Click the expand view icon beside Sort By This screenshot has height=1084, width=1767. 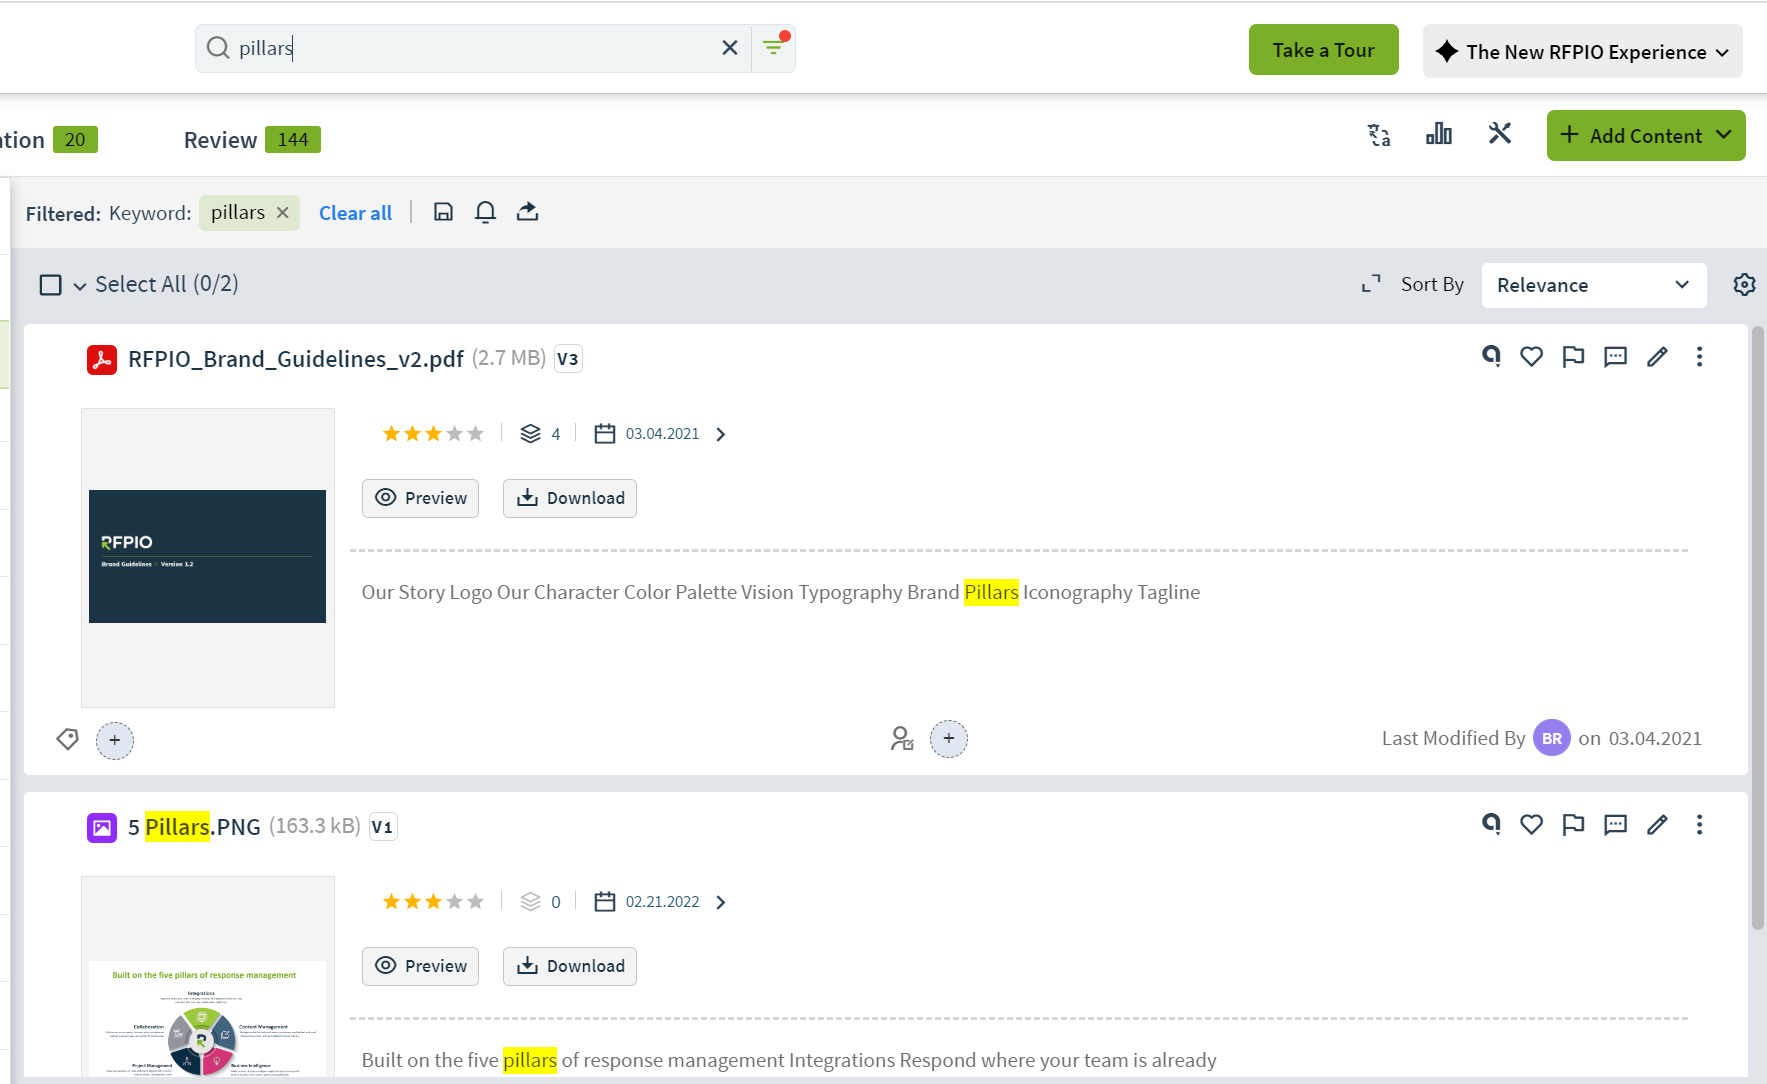(x=1371, y=284)
